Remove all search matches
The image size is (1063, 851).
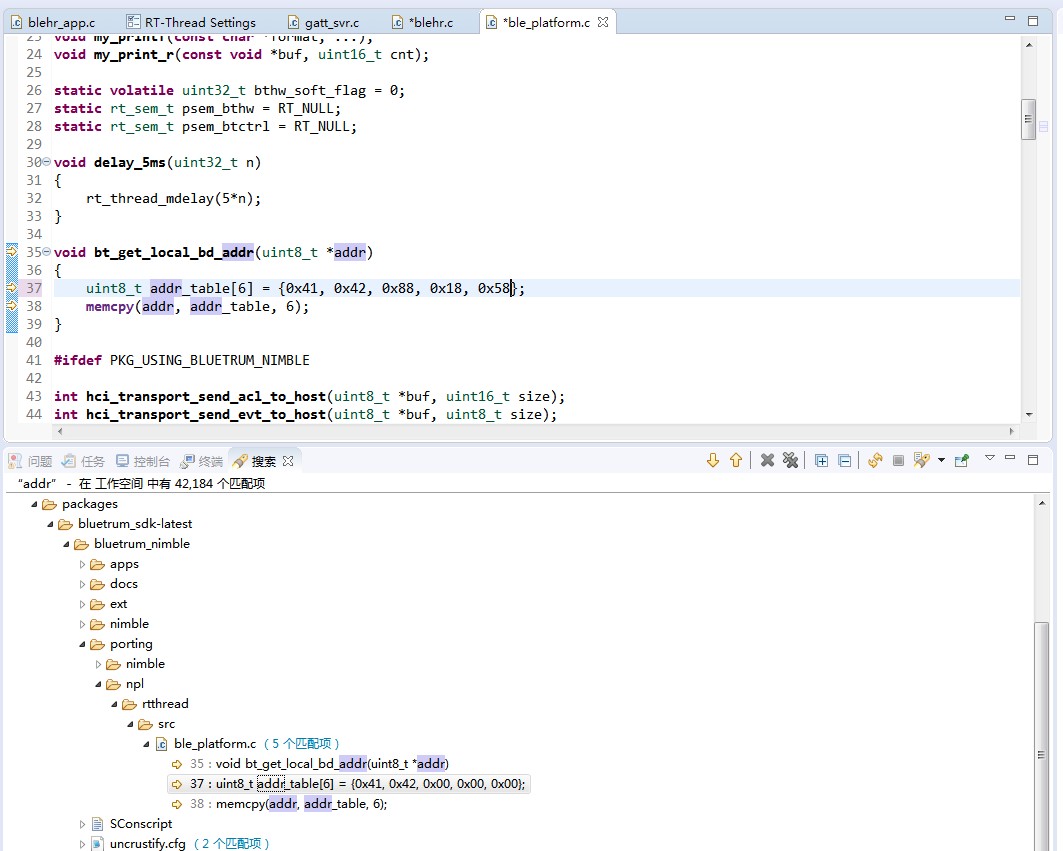(790, 460)
